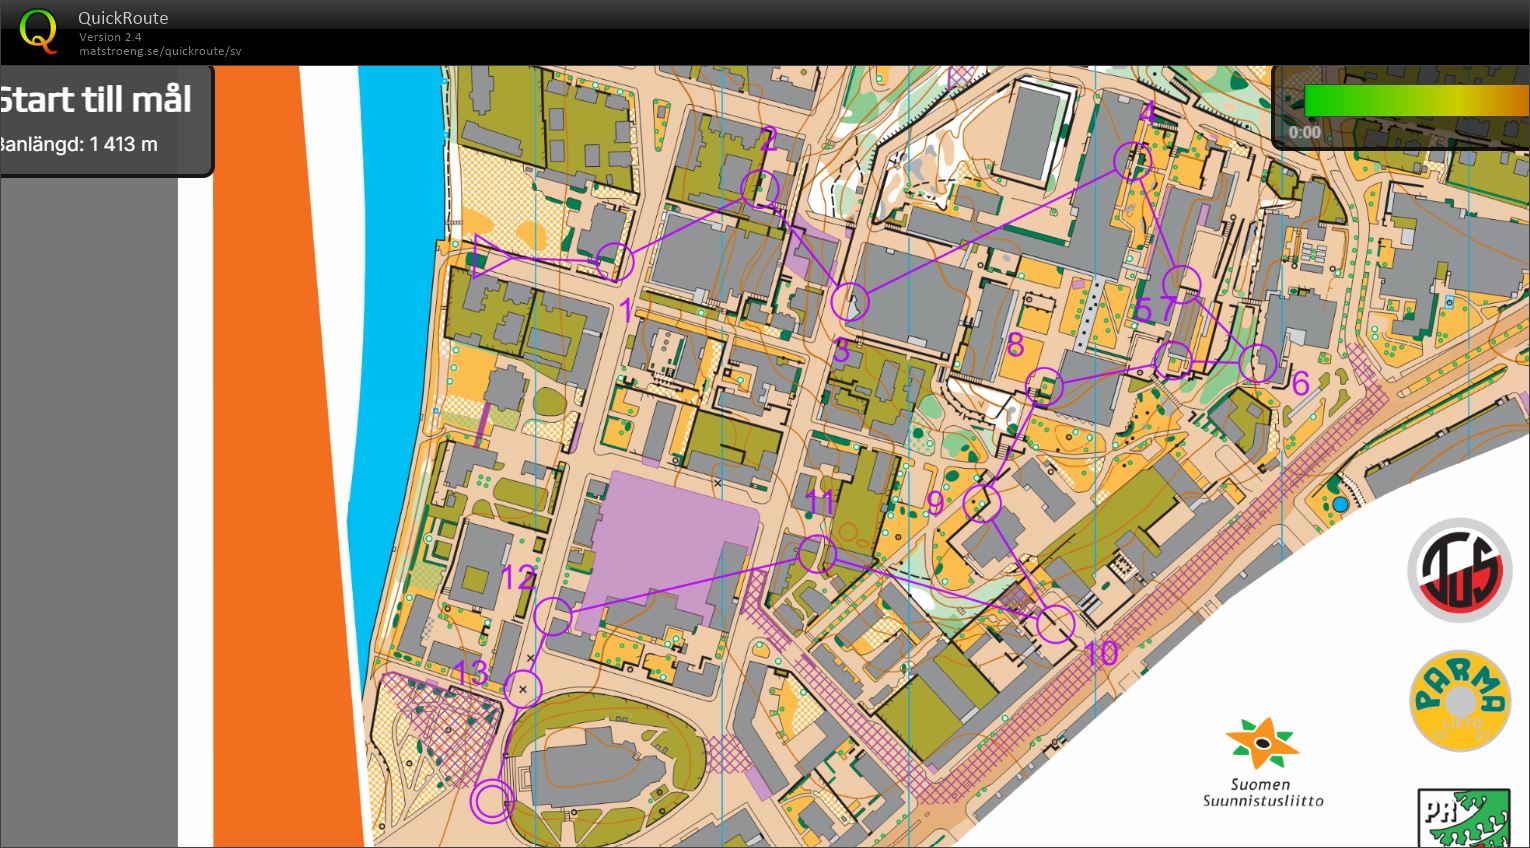This screenshot has height=848, width=1530.
Task: Click the QuickRoute title text
Action: [123, 18]
